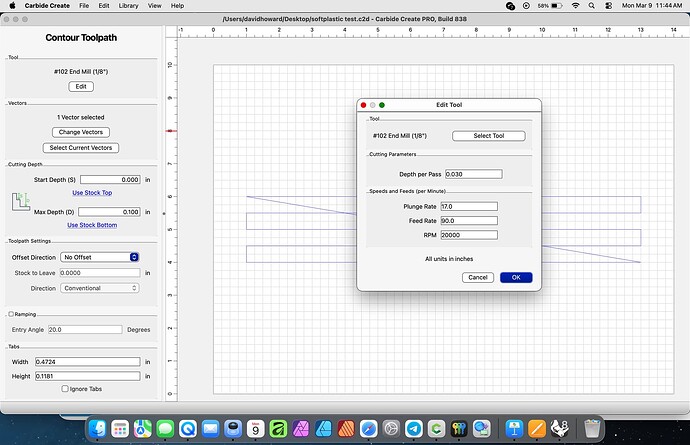Open Launchpad in the dock
690x445 pixels.
(120, 428)
